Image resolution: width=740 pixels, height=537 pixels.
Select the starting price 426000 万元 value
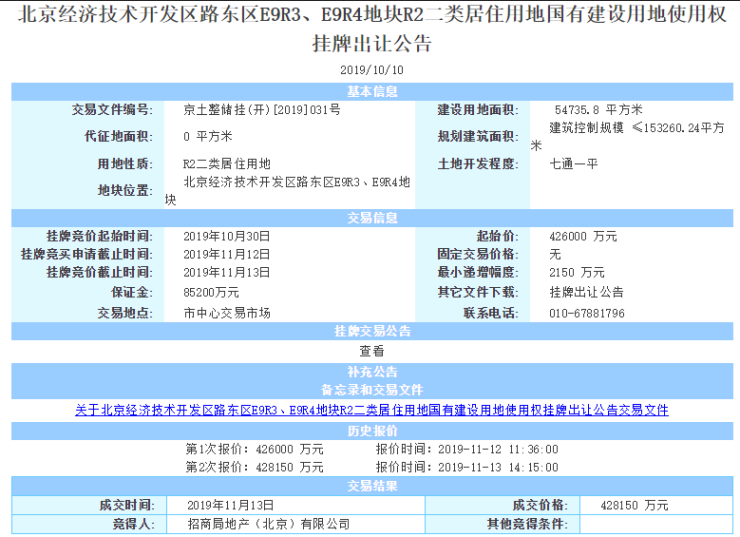coord(583,236)
